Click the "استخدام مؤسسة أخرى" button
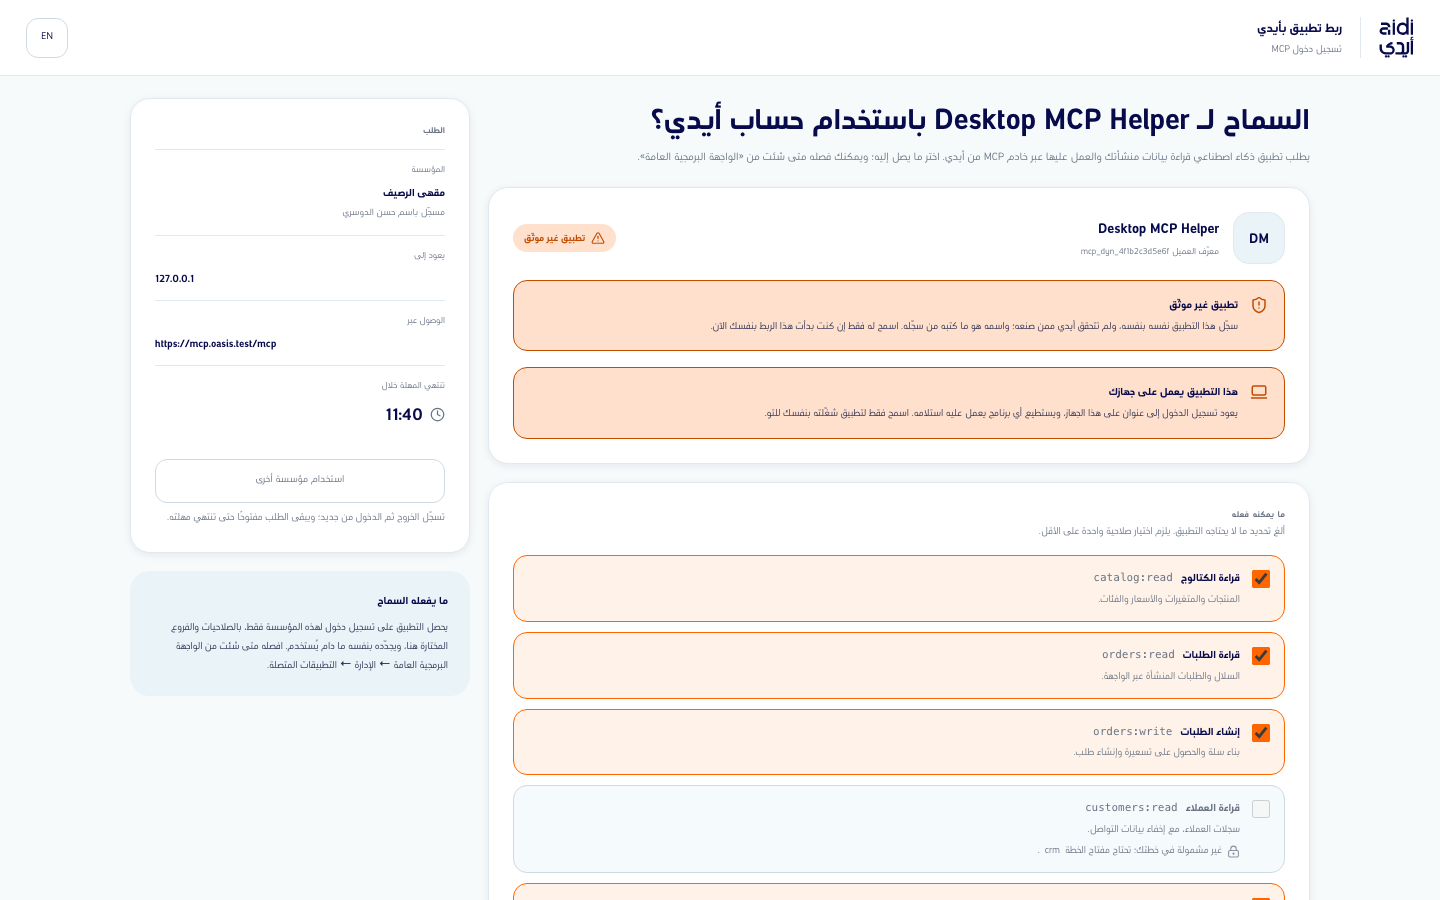 300,481
